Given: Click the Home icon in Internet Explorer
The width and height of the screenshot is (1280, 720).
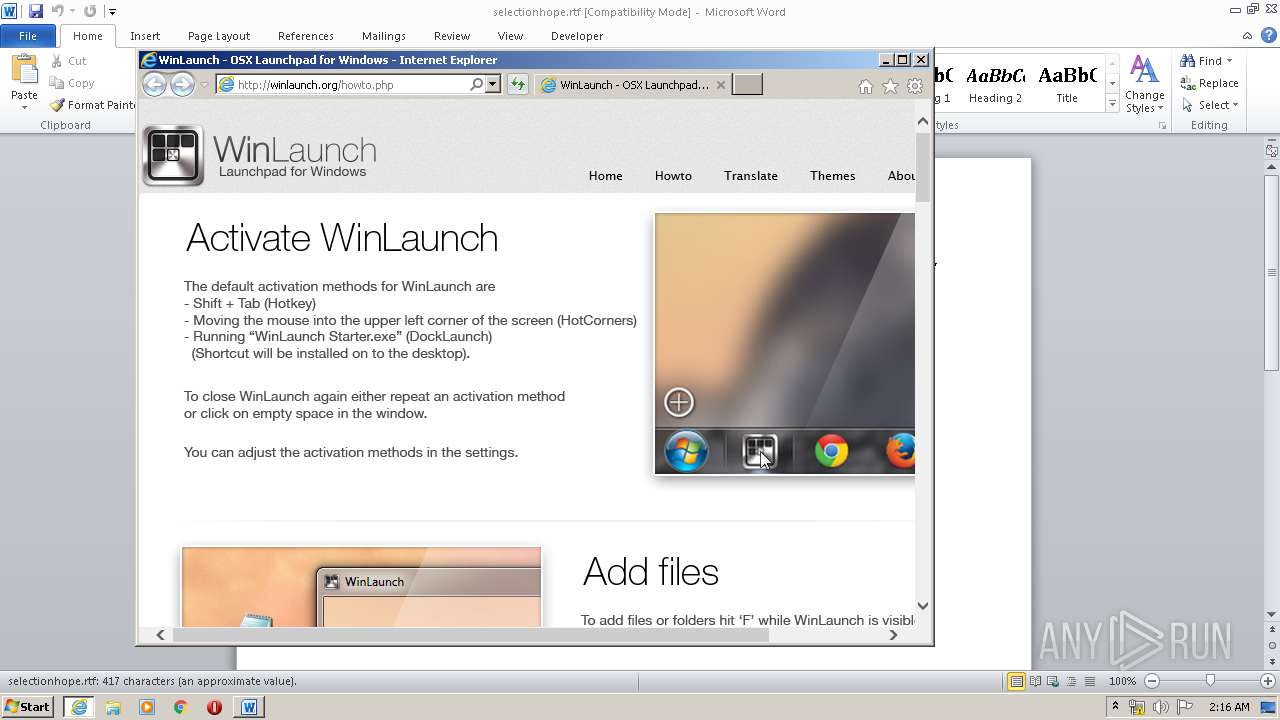Looking at the screenshot, I should pos(866,87).
